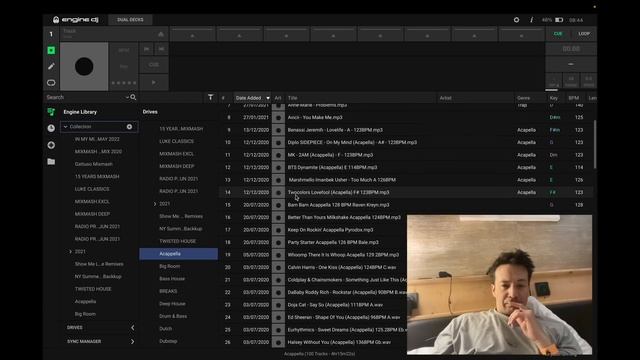Select TWISTED HOUSE playlist in Engine Library
The image size is (640, 360).
click(x=93, y=289)
